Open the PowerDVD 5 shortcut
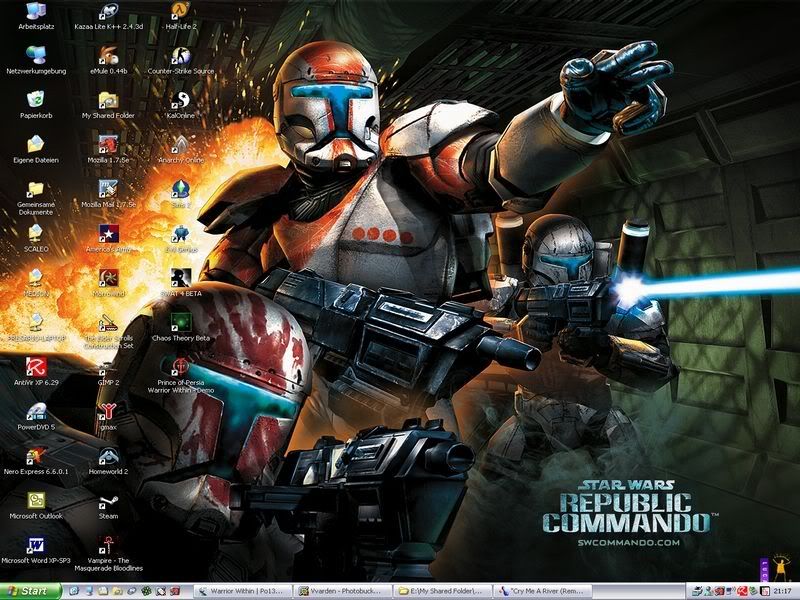 36,416
